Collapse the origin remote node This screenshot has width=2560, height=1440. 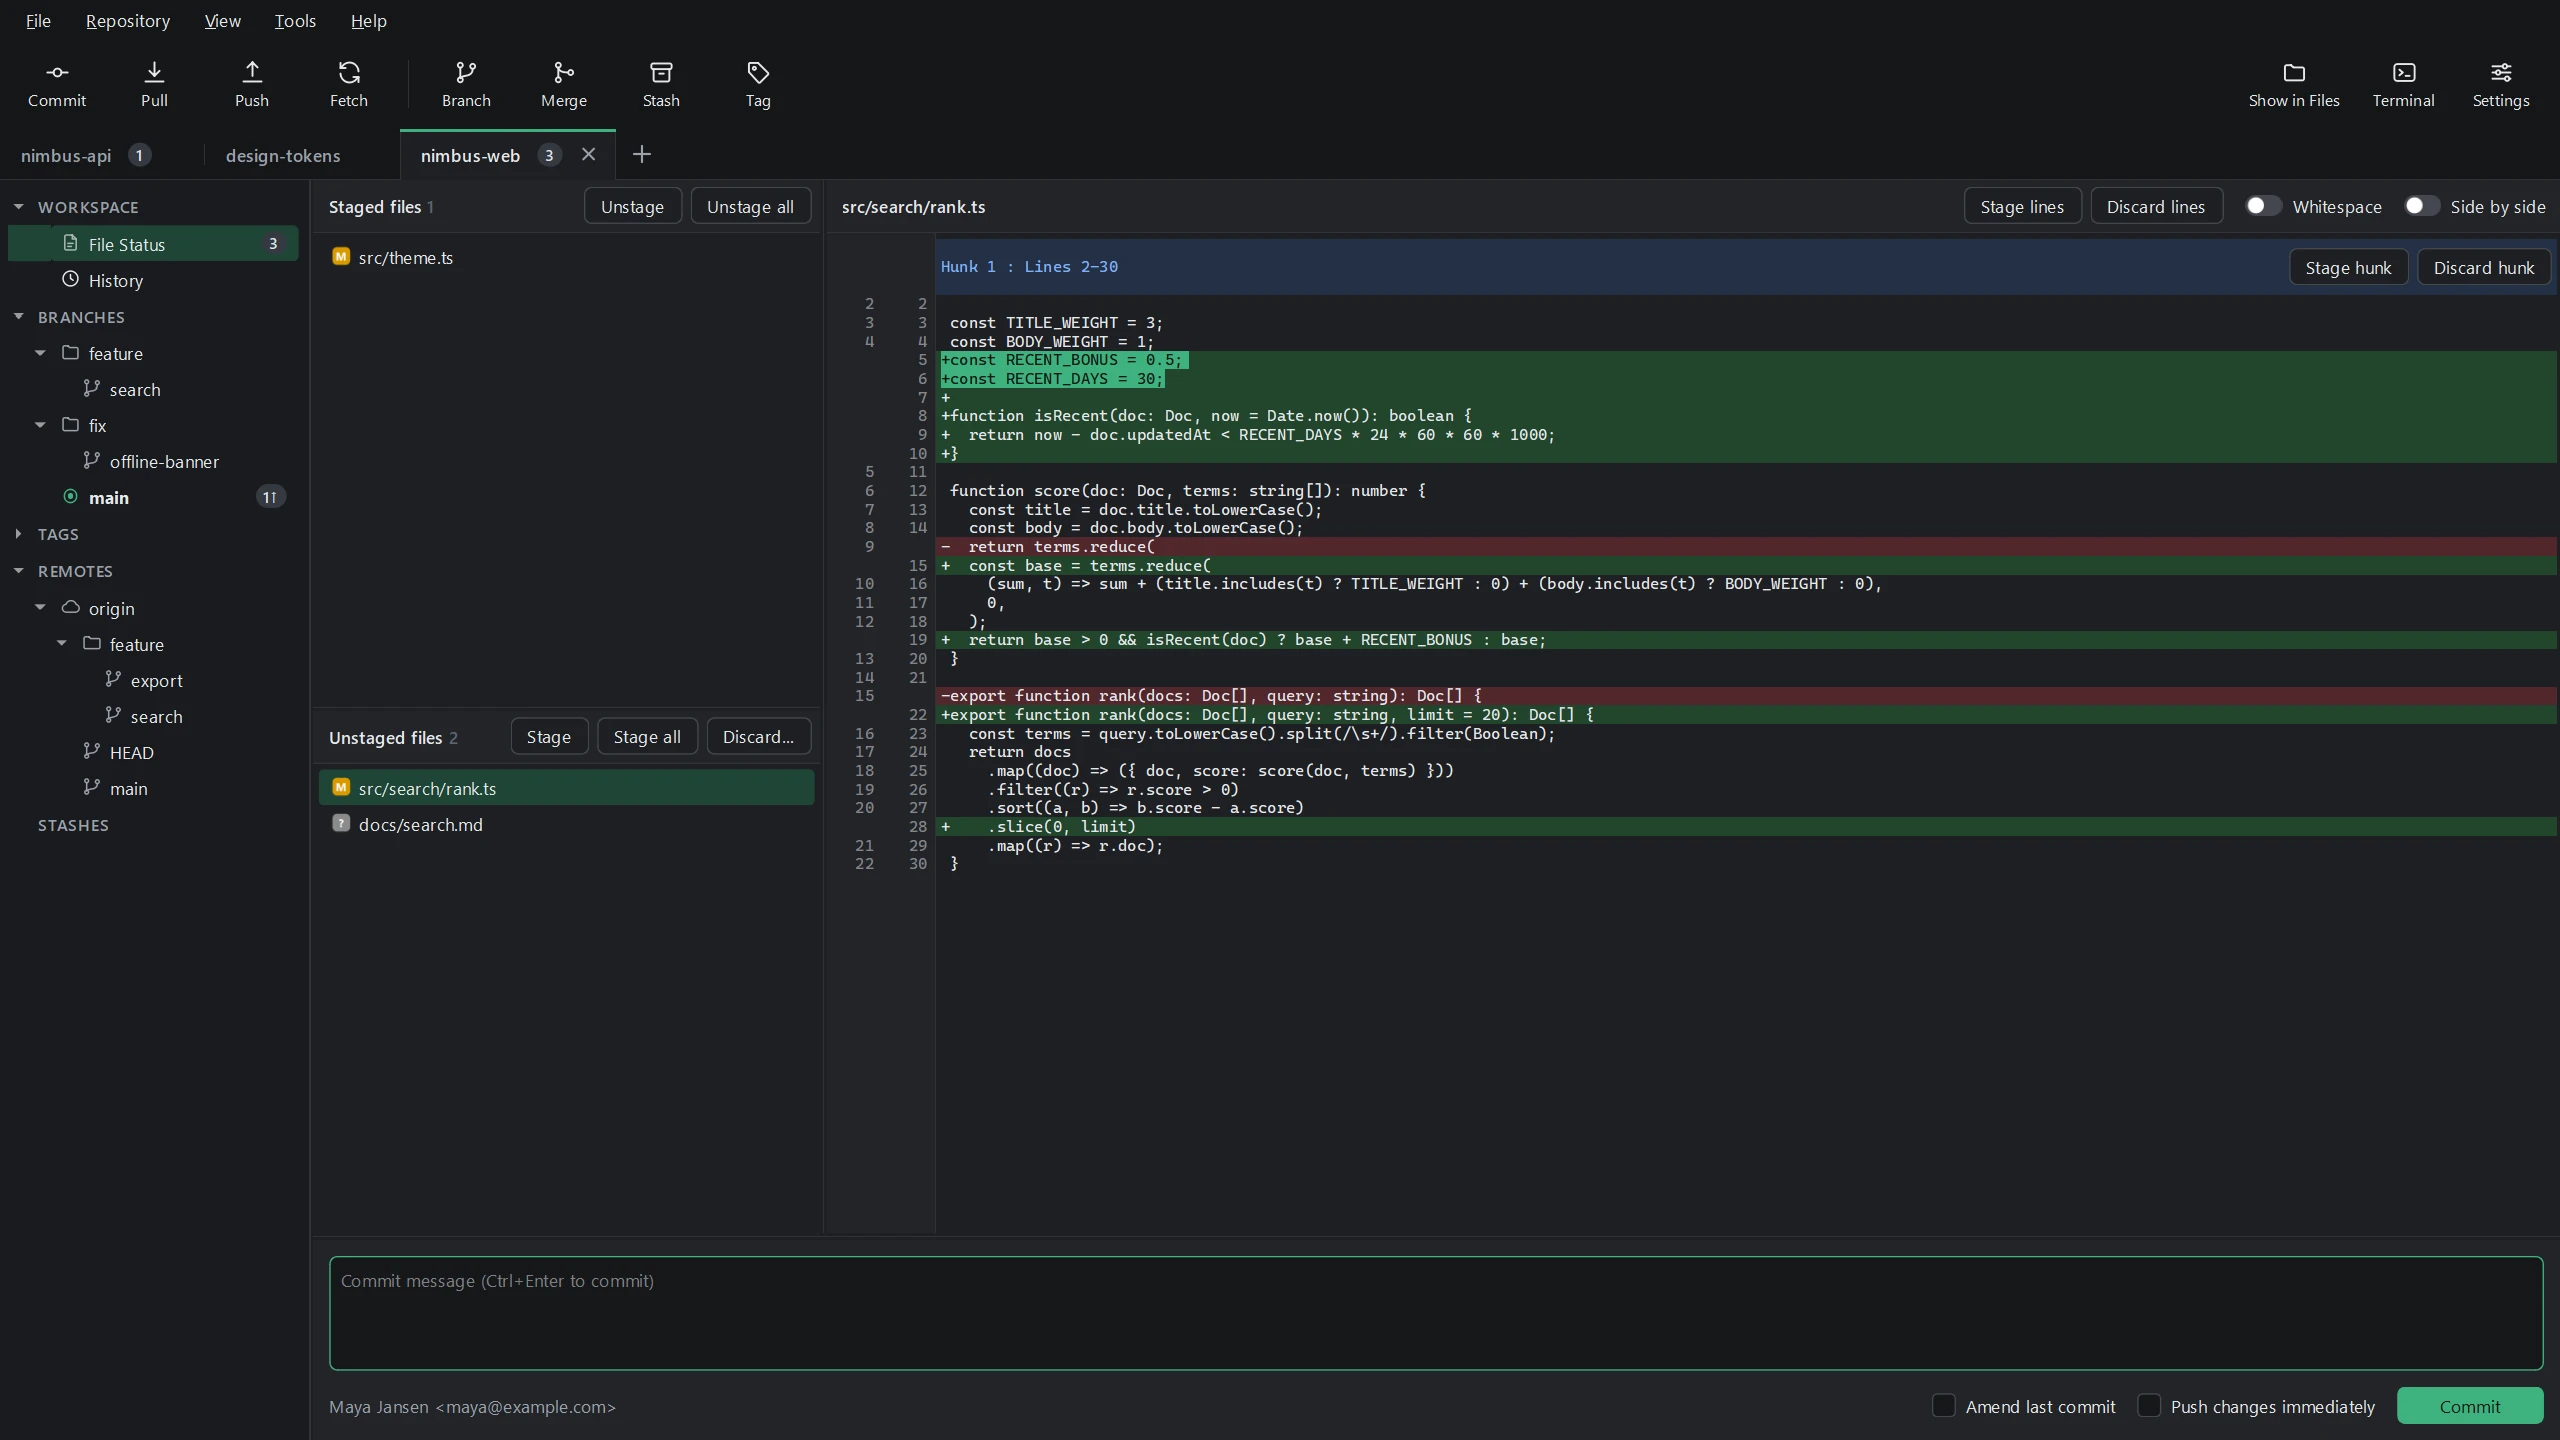pyautogui.click(x=40, y=607)
